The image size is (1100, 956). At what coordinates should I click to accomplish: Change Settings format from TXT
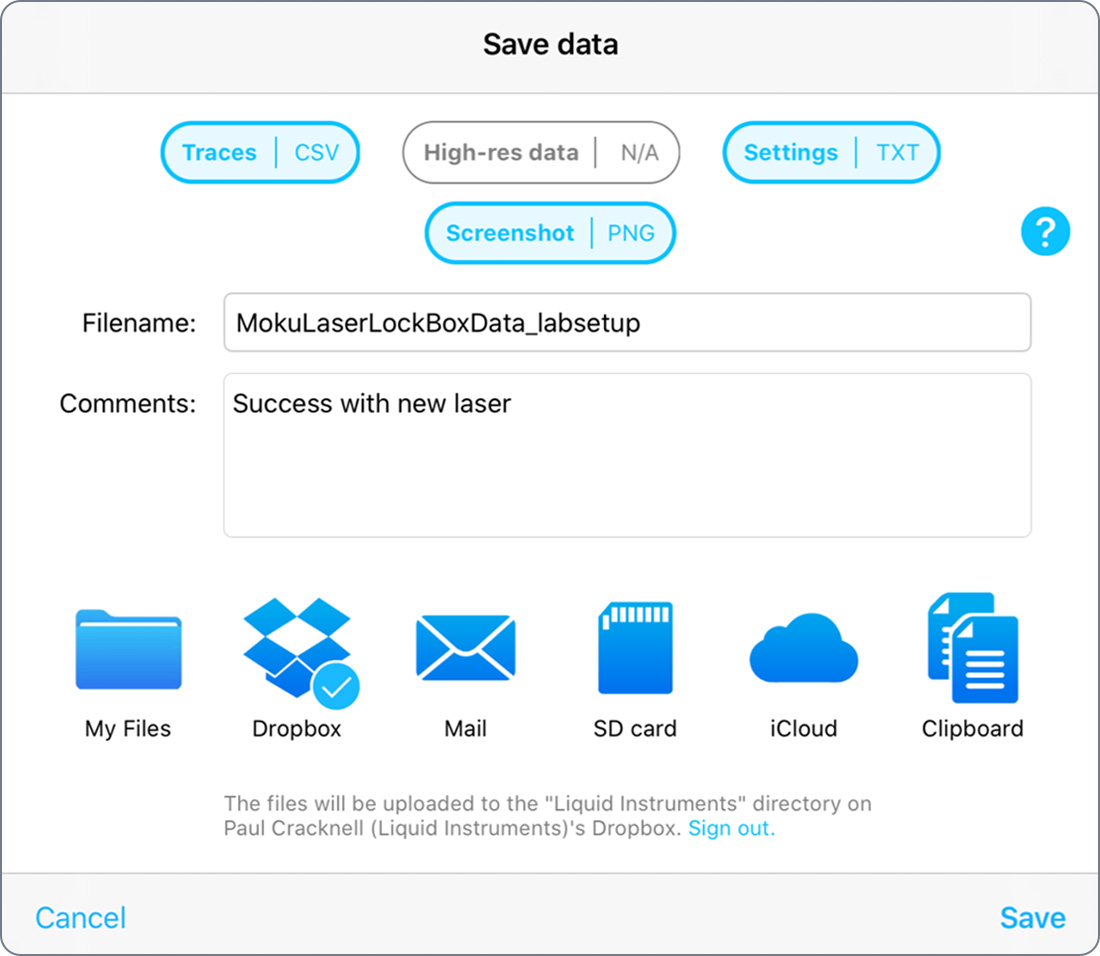[897, 152]
